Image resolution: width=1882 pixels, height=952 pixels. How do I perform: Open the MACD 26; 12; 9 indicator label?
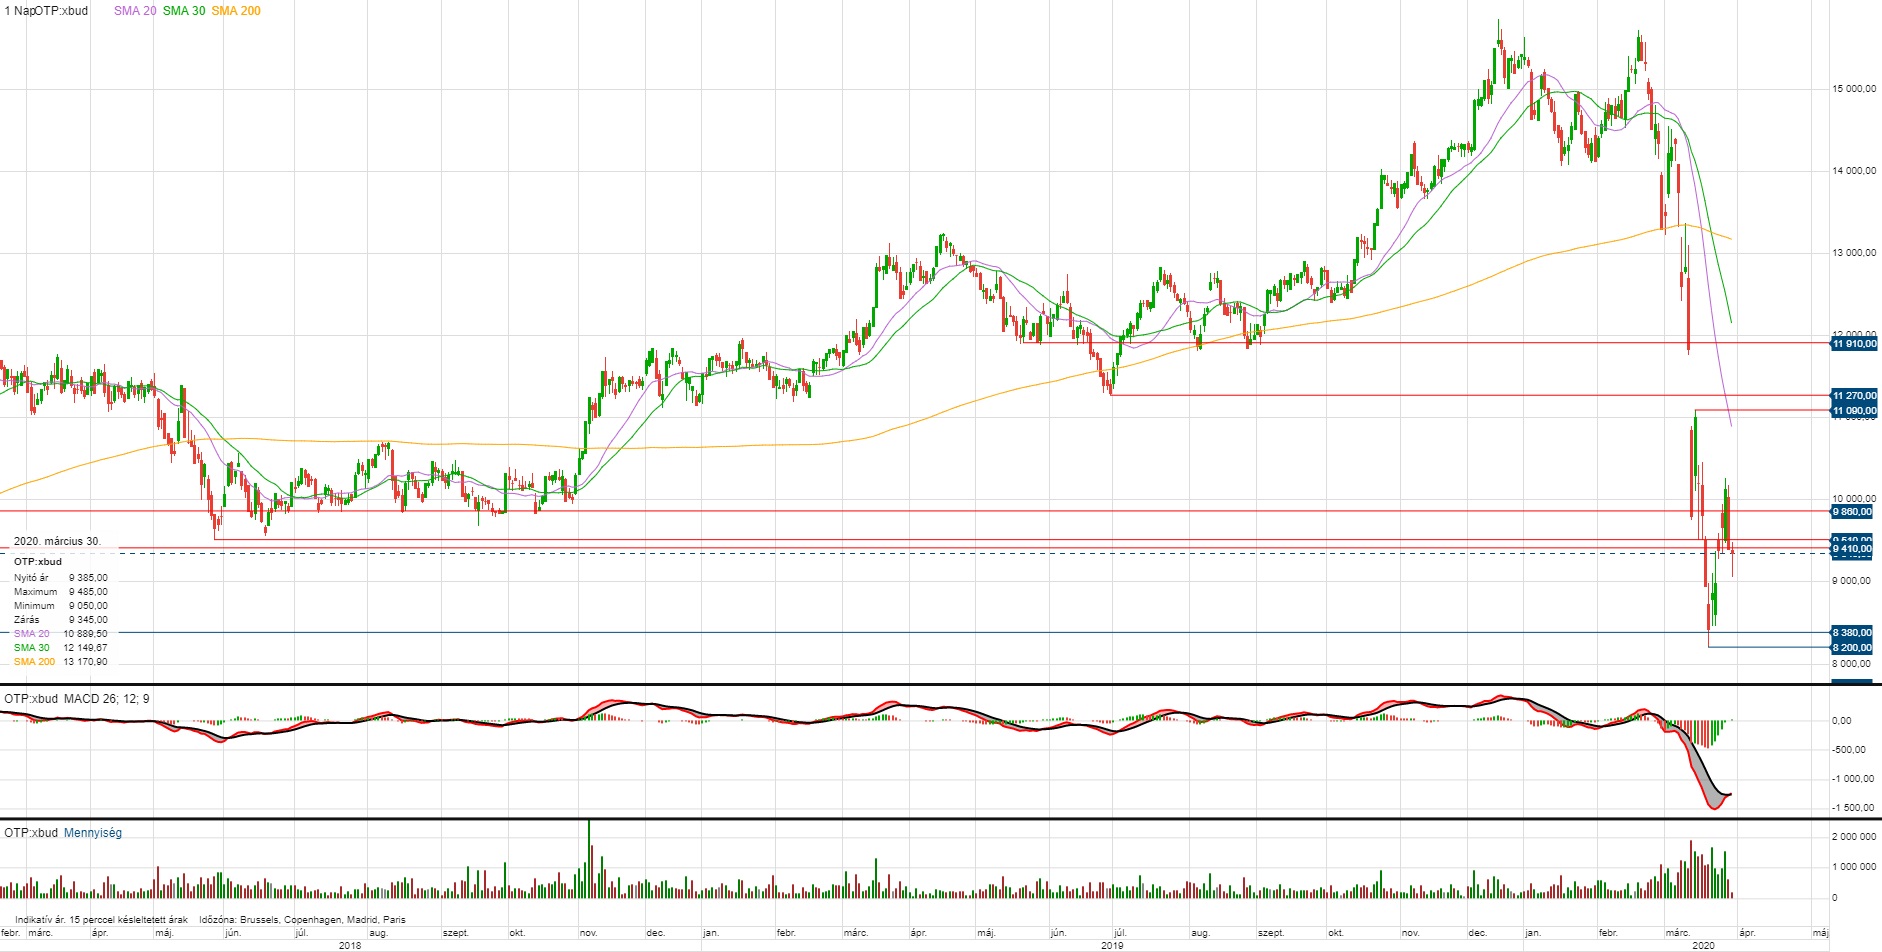click(106, 698)
